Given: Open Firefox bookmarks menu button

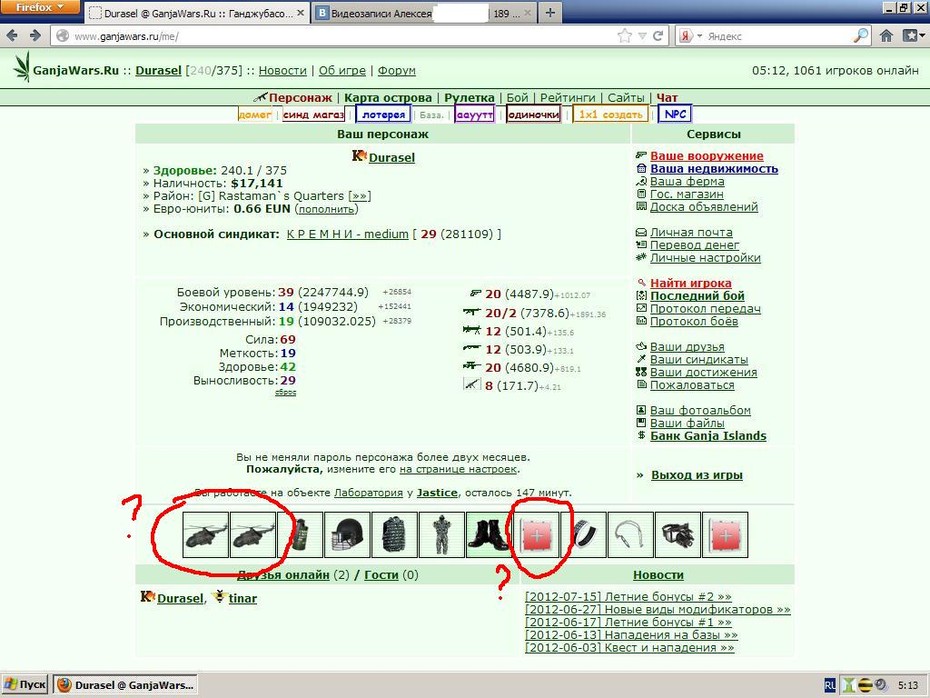Looking at the screenshot, I should click(x=913, y=36).
